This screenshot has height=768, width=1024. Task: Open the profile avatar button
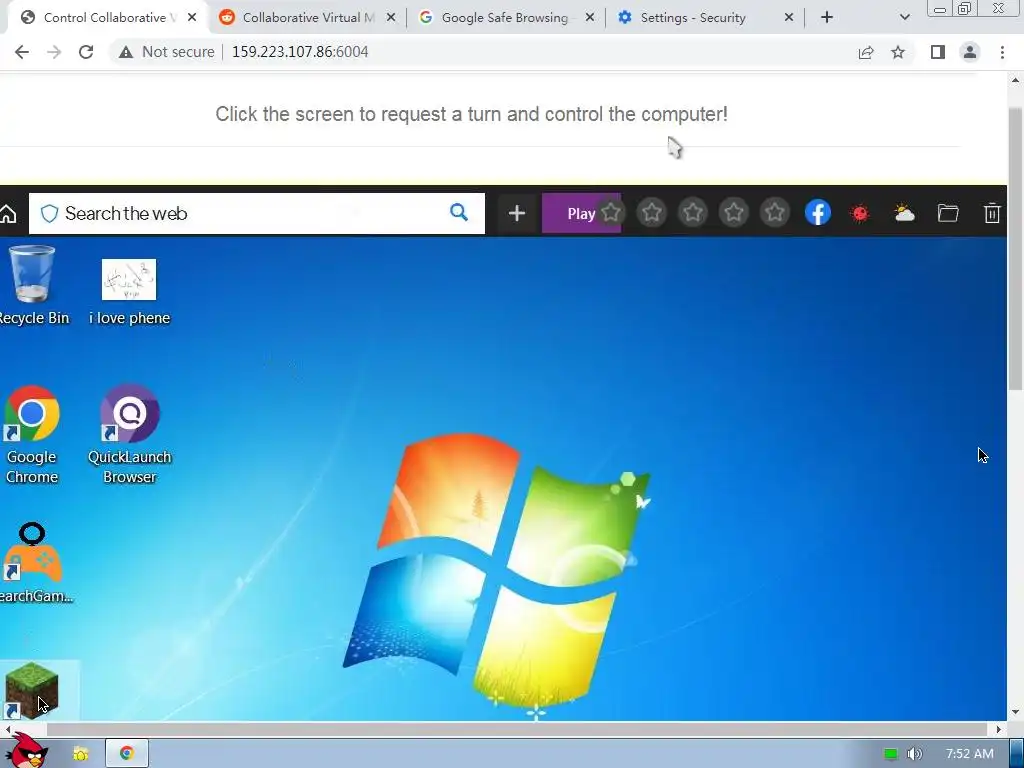point(970,52)
